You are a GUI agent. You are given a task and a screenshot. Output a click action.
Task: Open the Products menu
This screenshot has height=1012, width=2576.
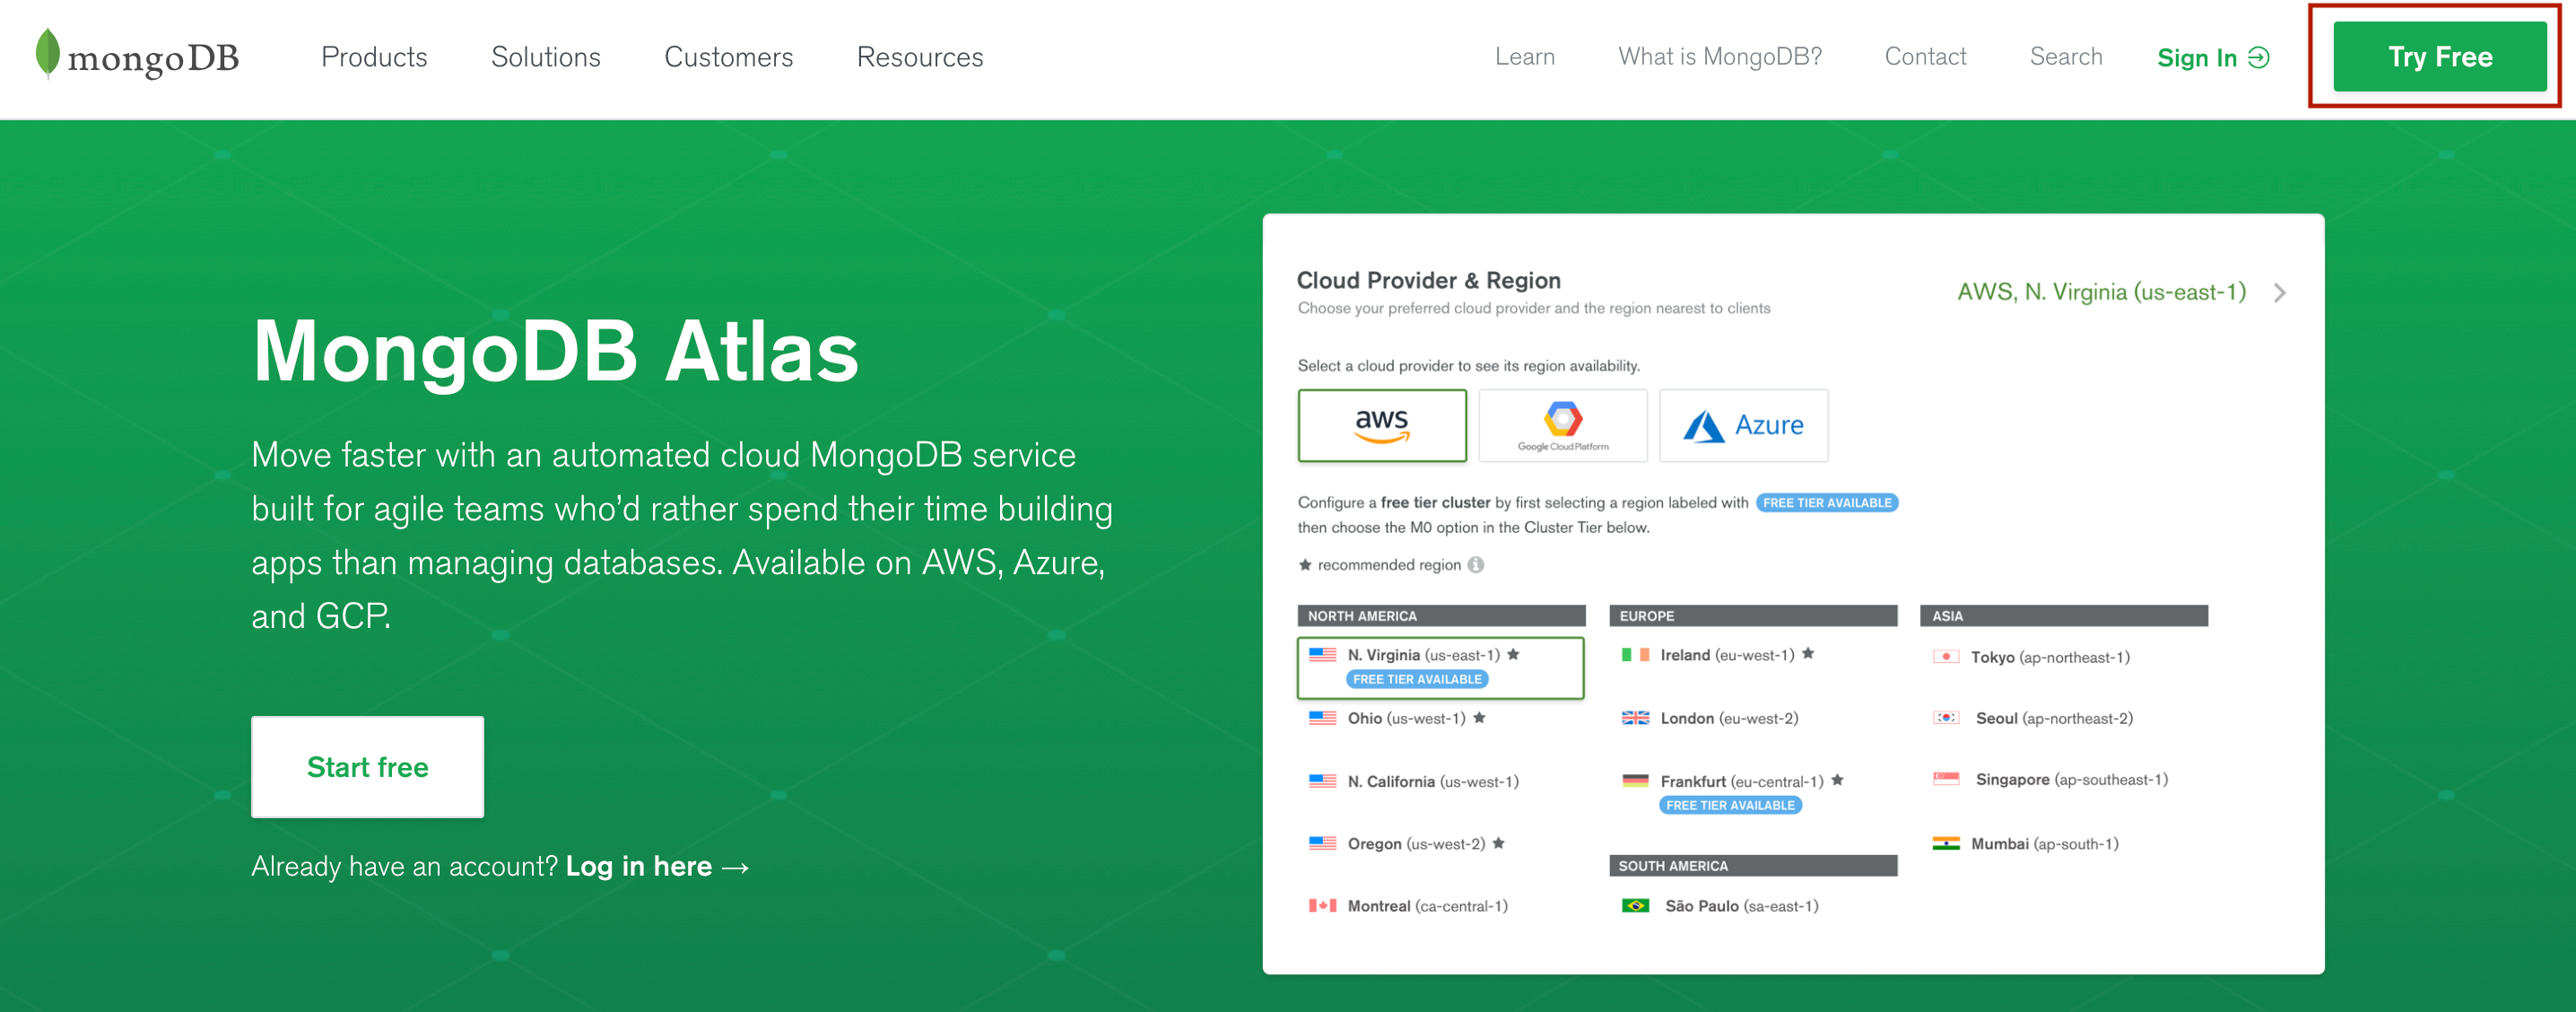click(373, 57)
